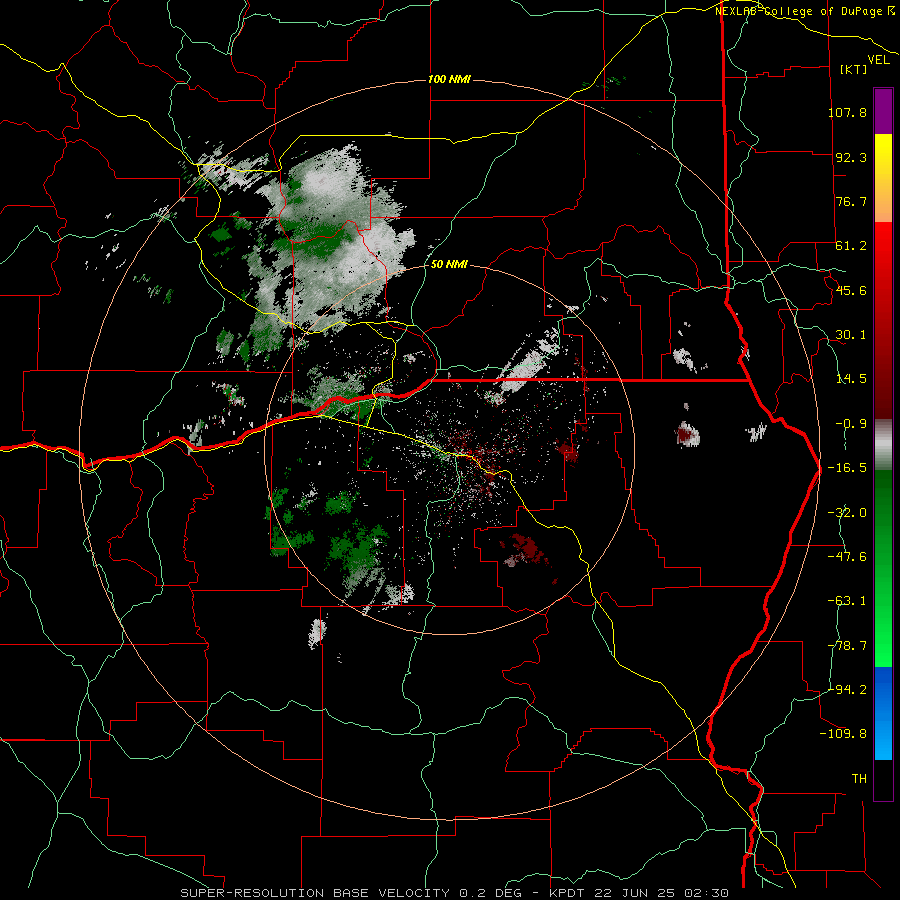
Task: Click the VEL legend title
Action: pos(878,60)
